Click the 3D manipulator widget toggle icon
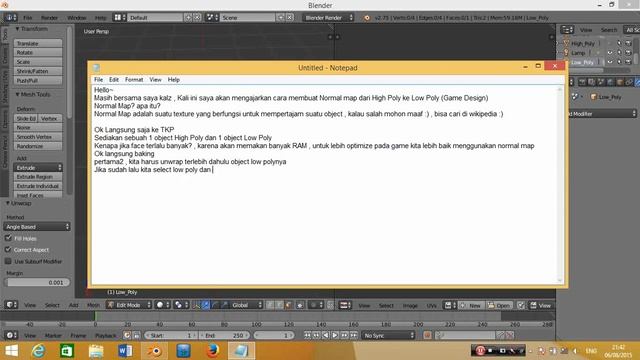Viewport: 640px width, 360px height. (197, 305)
